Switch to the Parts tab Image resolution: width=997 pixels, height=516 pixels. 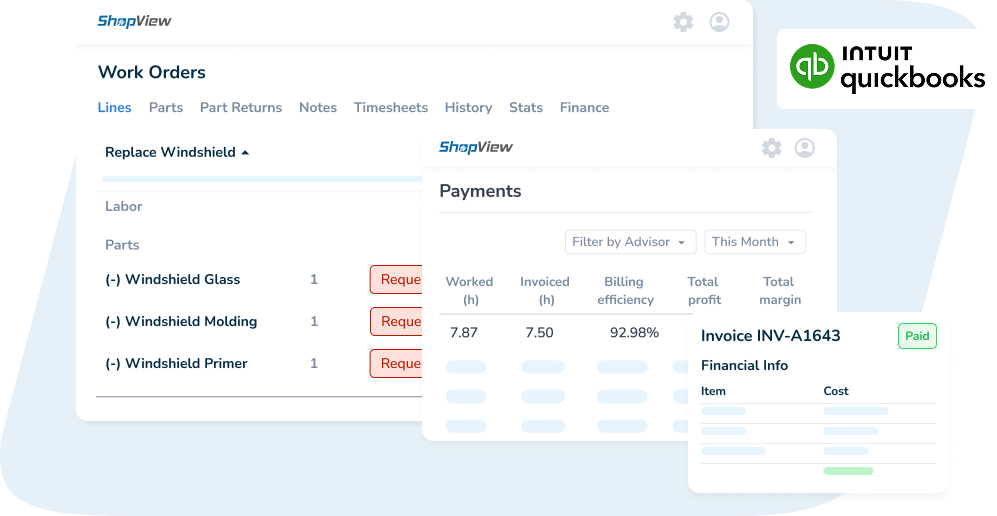[166, 107]
